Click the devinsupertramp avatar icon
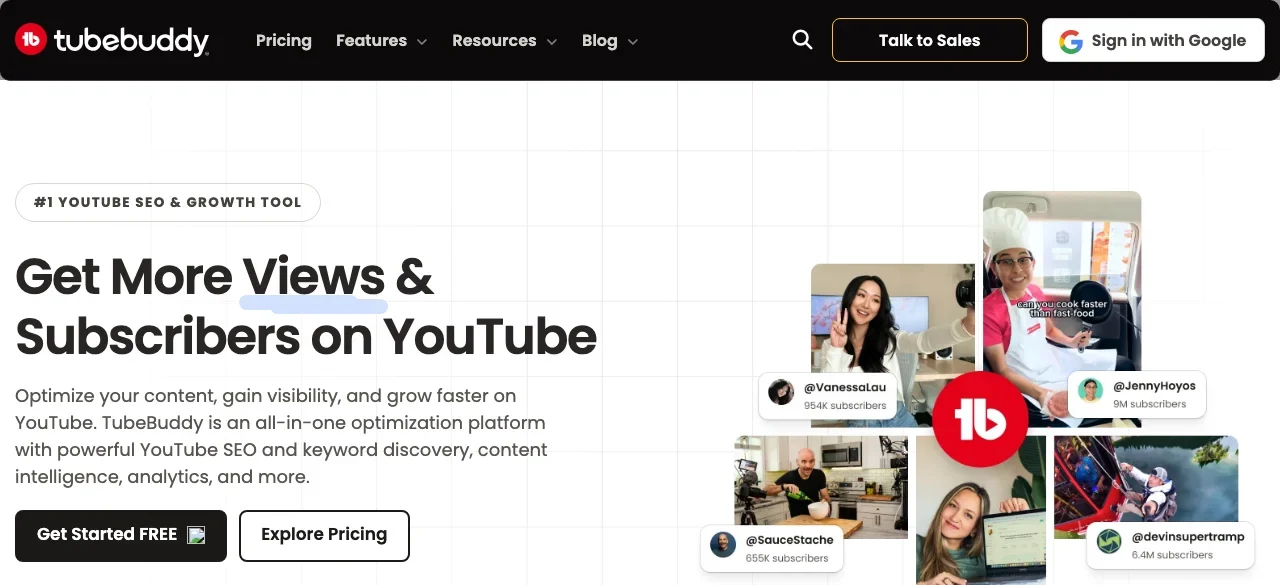This screenshot has height=585, width=1280. 1109,541
